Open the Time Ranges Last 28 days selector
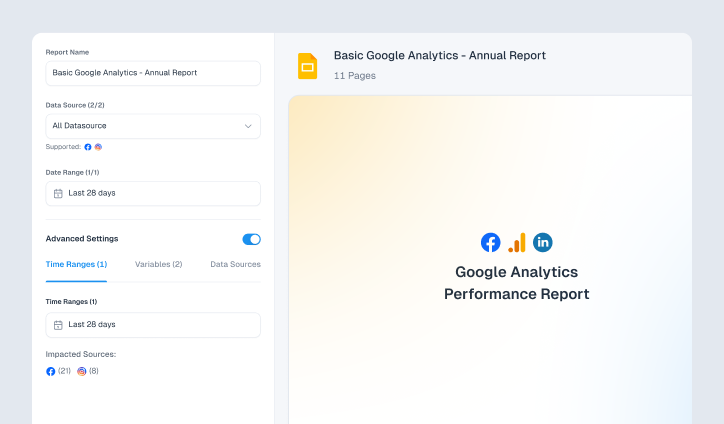The width and height of the screenshot is (724, 424). pos(153,325)
